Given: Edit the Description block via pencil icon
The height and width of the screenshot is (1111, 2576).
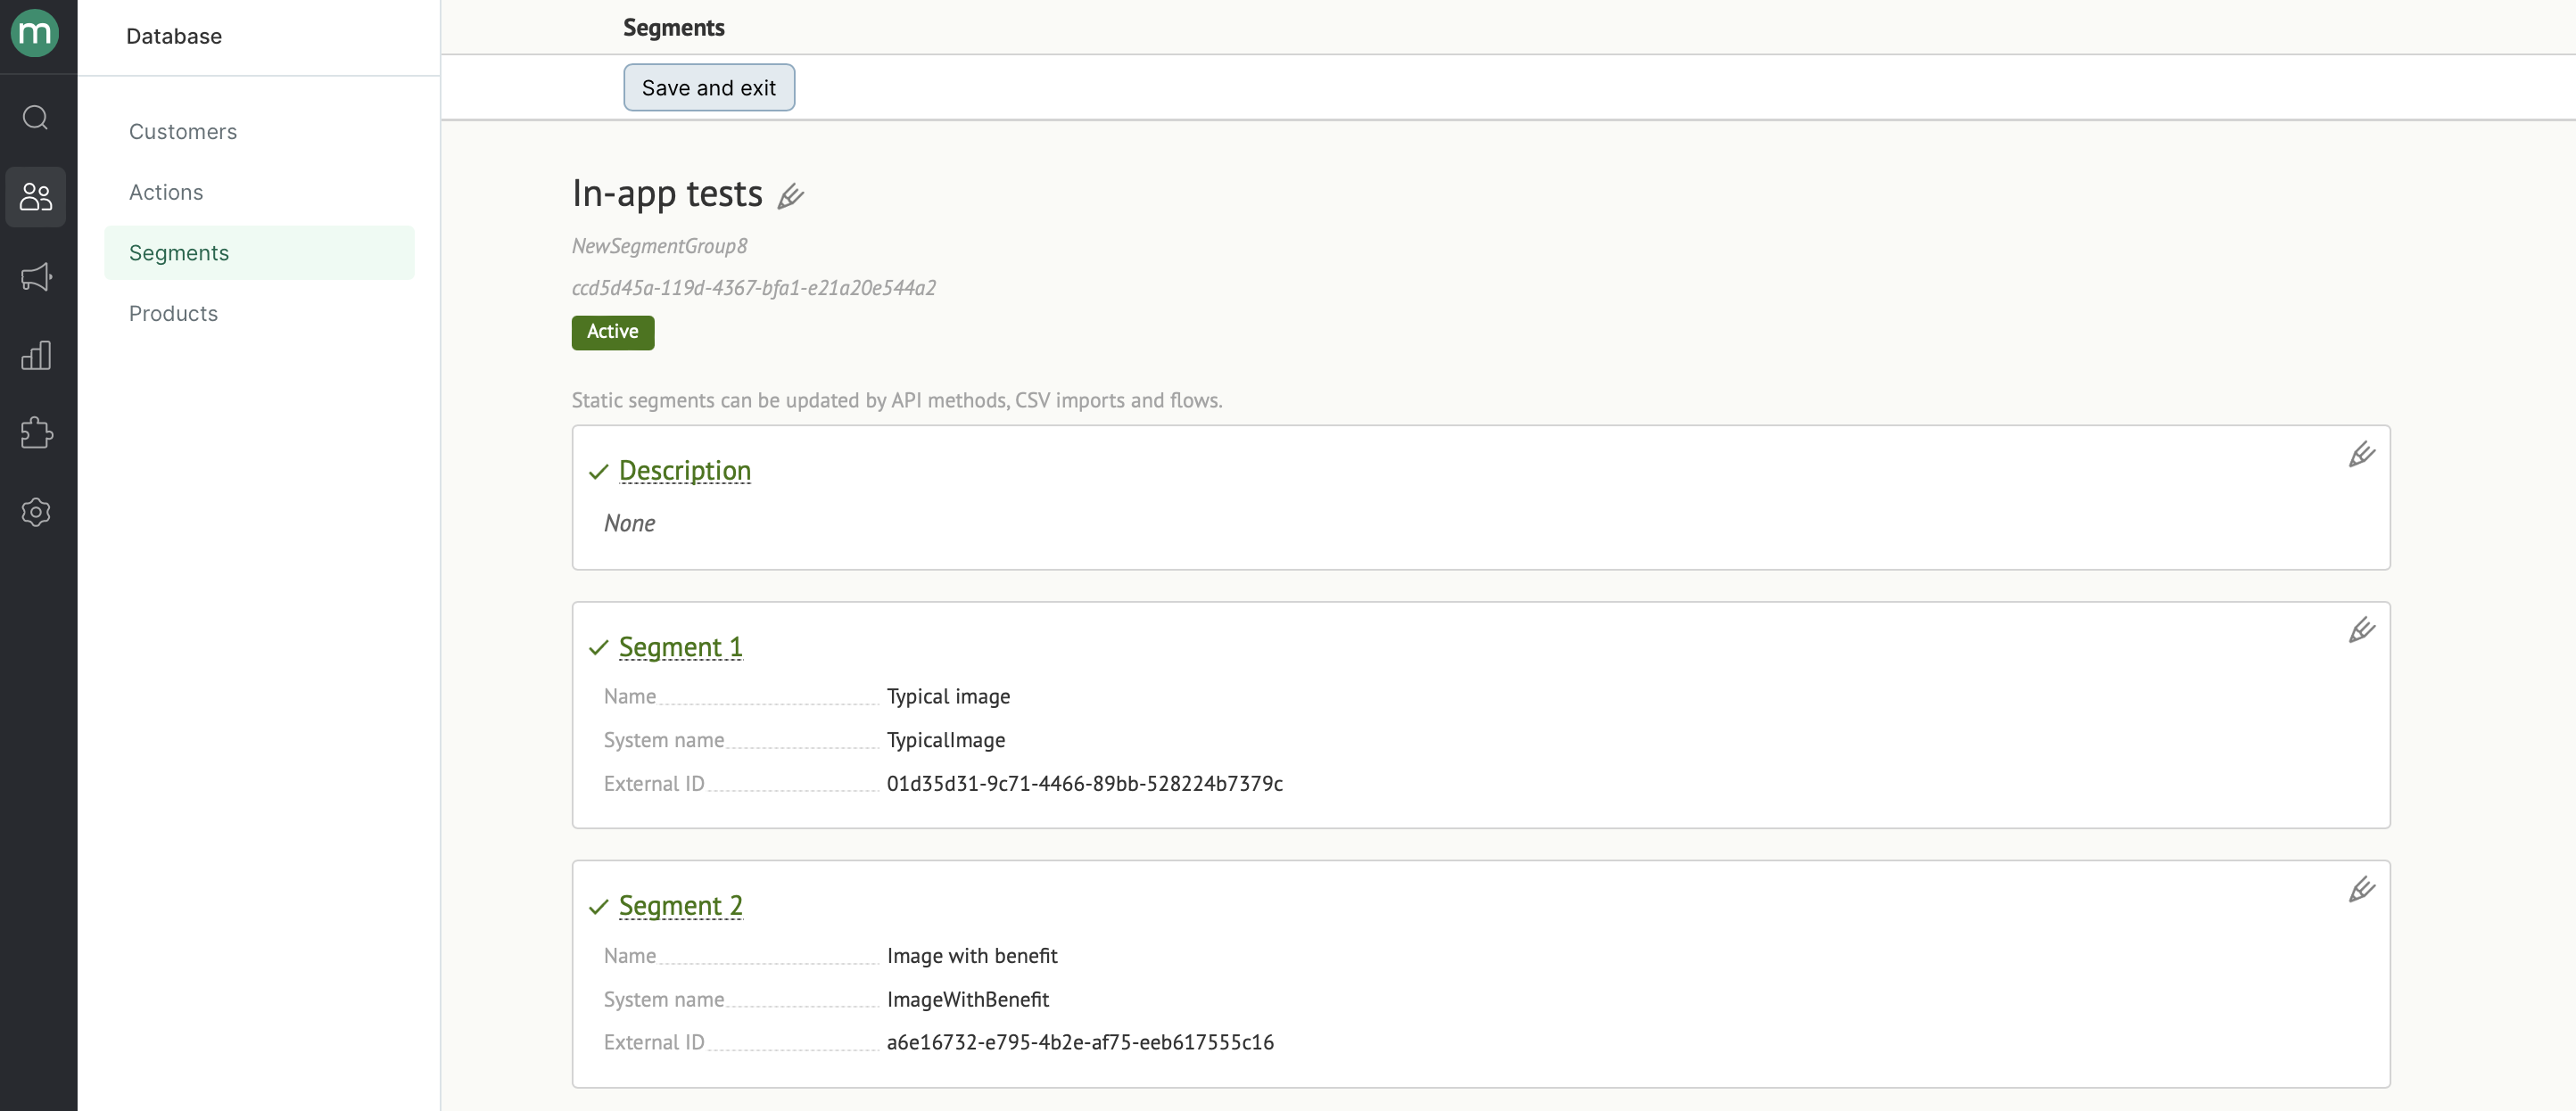Looking at the screenshot, I should point(2361,455).
